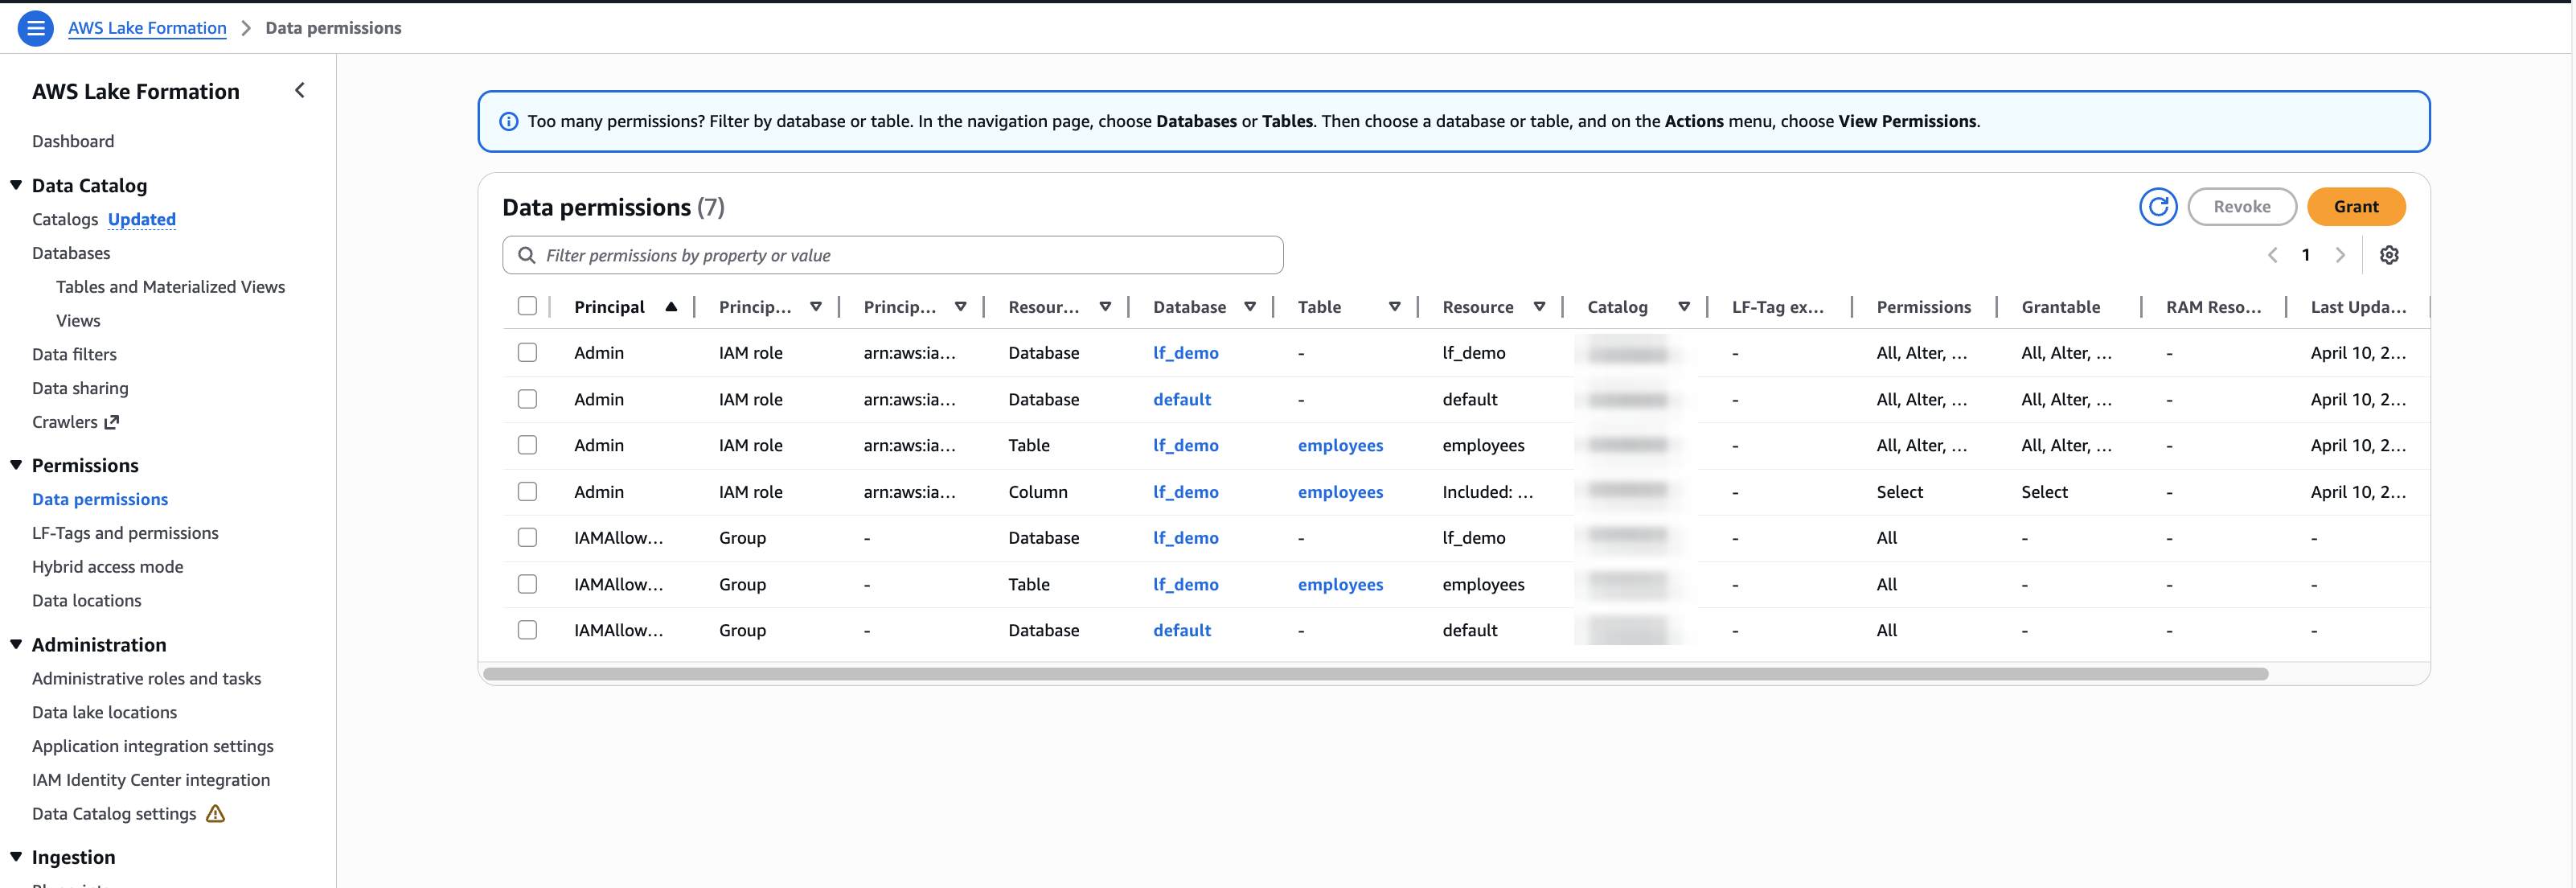Open Hybrid access mode page
Image resolution: width=2576 pixels, height=888 pixels.
pyautogui.click(x=107, y=567)
